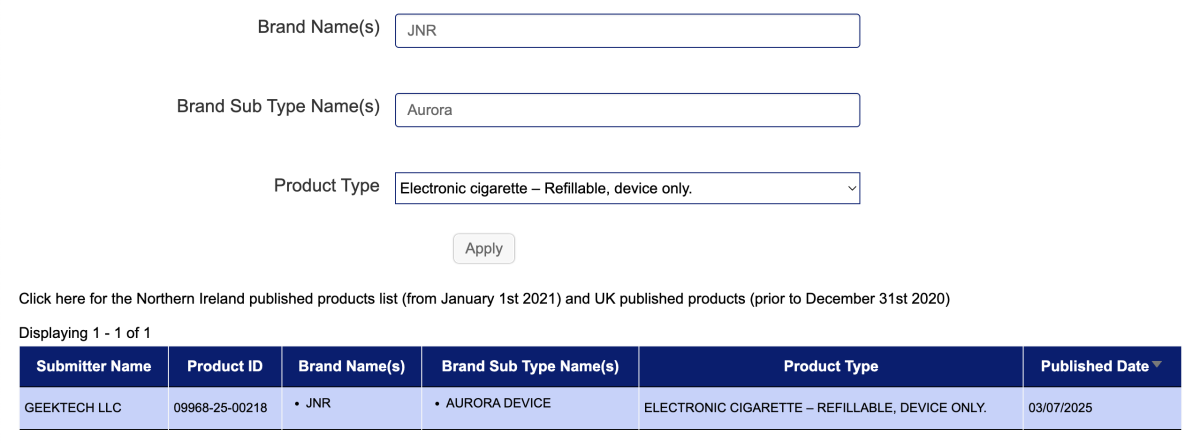Sort by Submitter Name column header

(94, 367)
